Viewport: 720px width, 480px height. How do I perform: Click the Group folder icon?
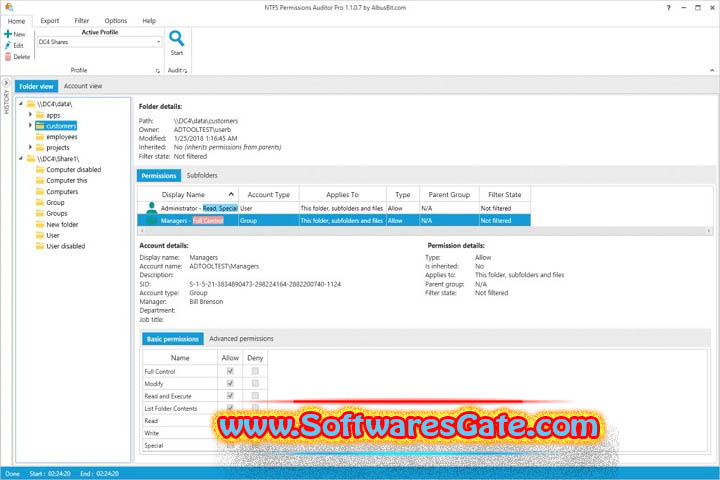(40, 203)
